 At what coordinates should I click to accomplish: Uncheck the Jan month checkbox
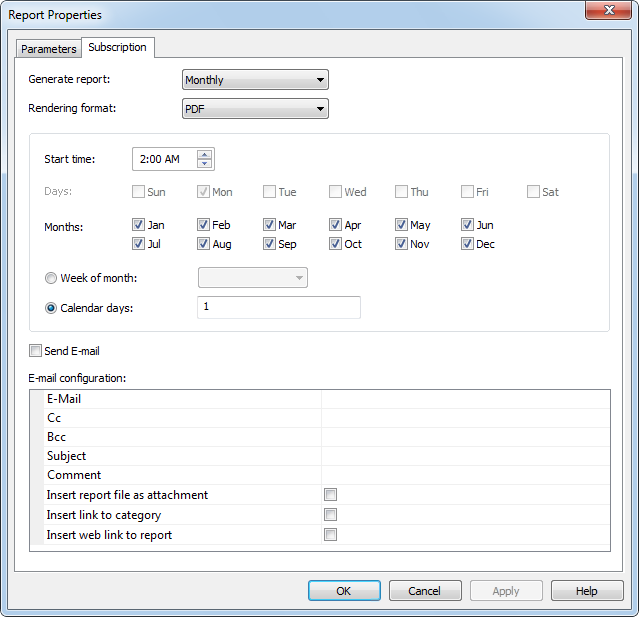pos(138,225)
